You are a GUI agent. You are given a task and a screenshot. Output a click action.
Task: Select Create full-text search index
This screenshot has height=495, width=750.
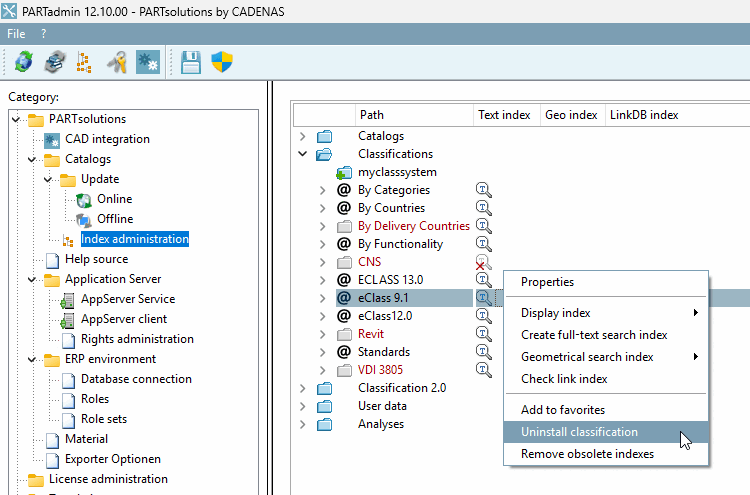594,335
